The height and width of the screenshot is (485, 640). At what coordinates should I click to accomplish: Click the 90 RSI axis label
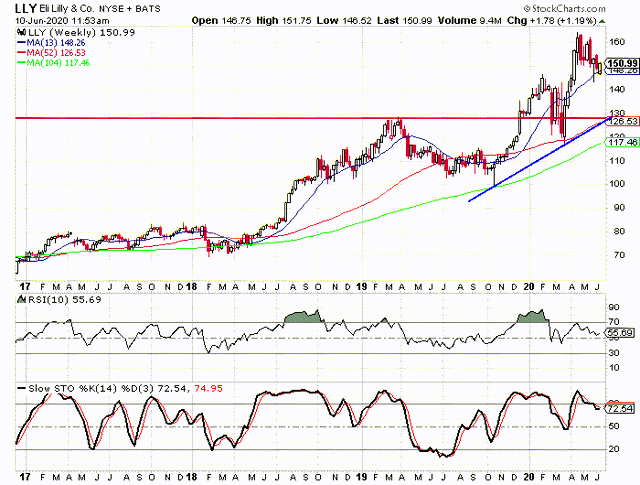pyautogui.click(x=614, y=307)
